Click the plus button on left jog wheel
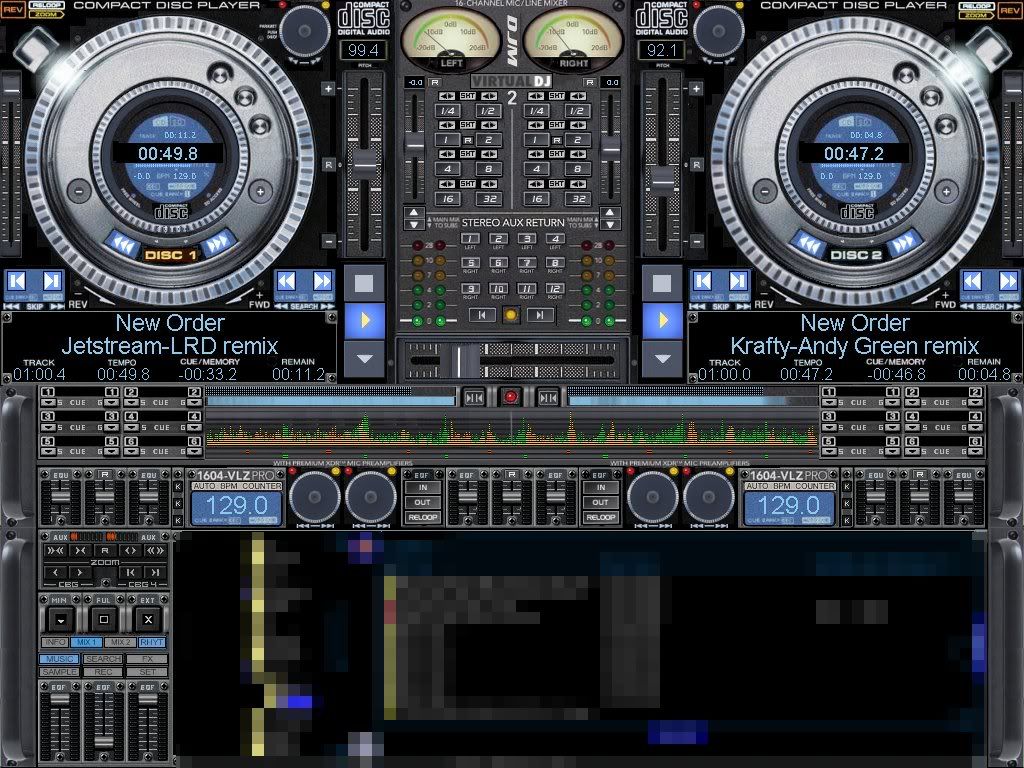This screenshot has height=768, width=1024. point(260,191)
